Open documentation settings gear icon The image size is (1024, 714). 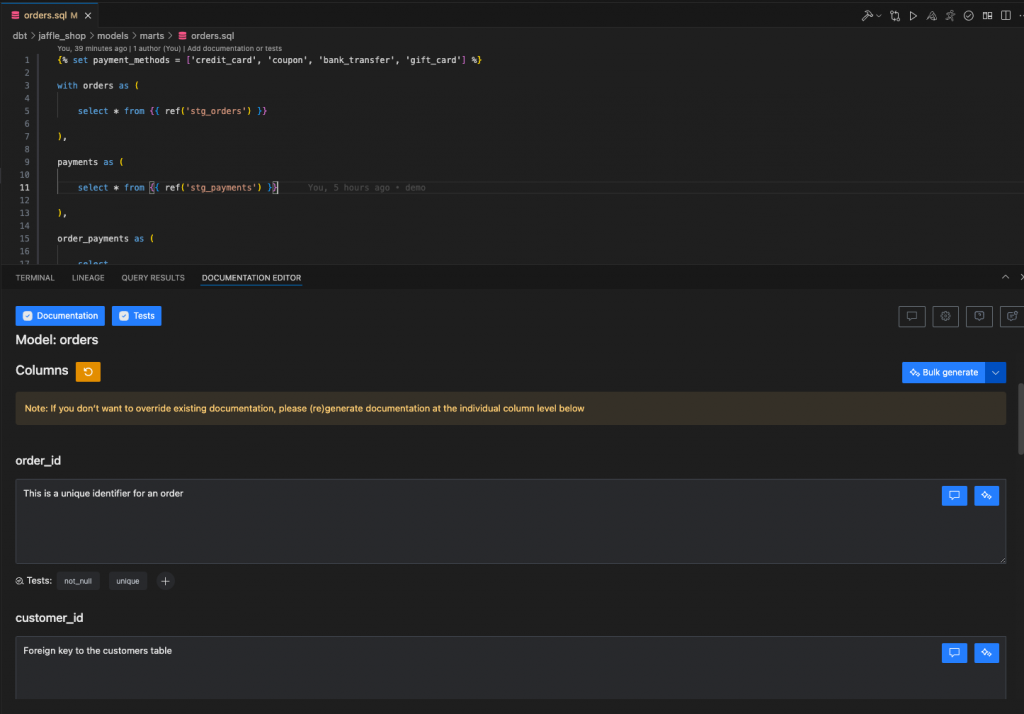pyautogui.click(x=945, y=316)
